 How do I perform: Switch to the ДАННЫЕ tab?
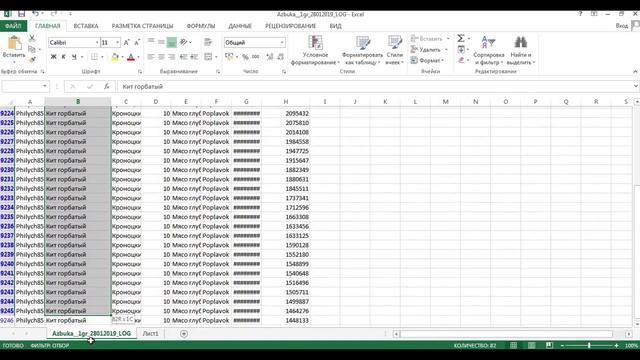240,26
